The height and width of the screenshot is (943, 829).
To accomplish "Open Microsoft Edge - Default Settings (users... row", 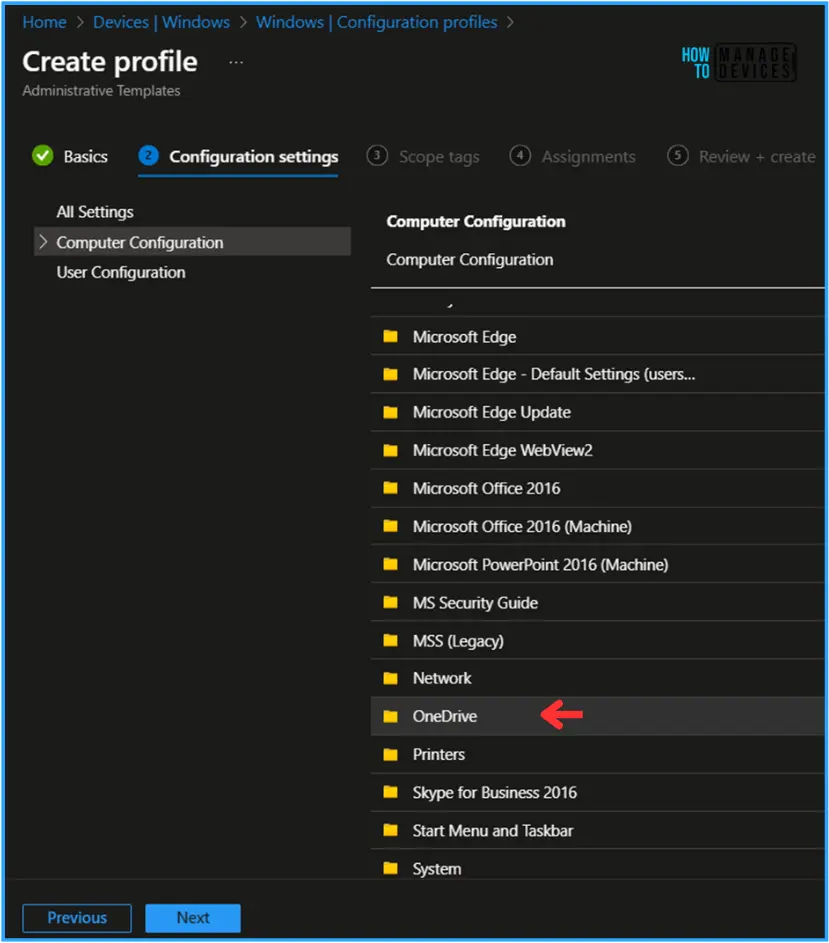I will (597, 374).
